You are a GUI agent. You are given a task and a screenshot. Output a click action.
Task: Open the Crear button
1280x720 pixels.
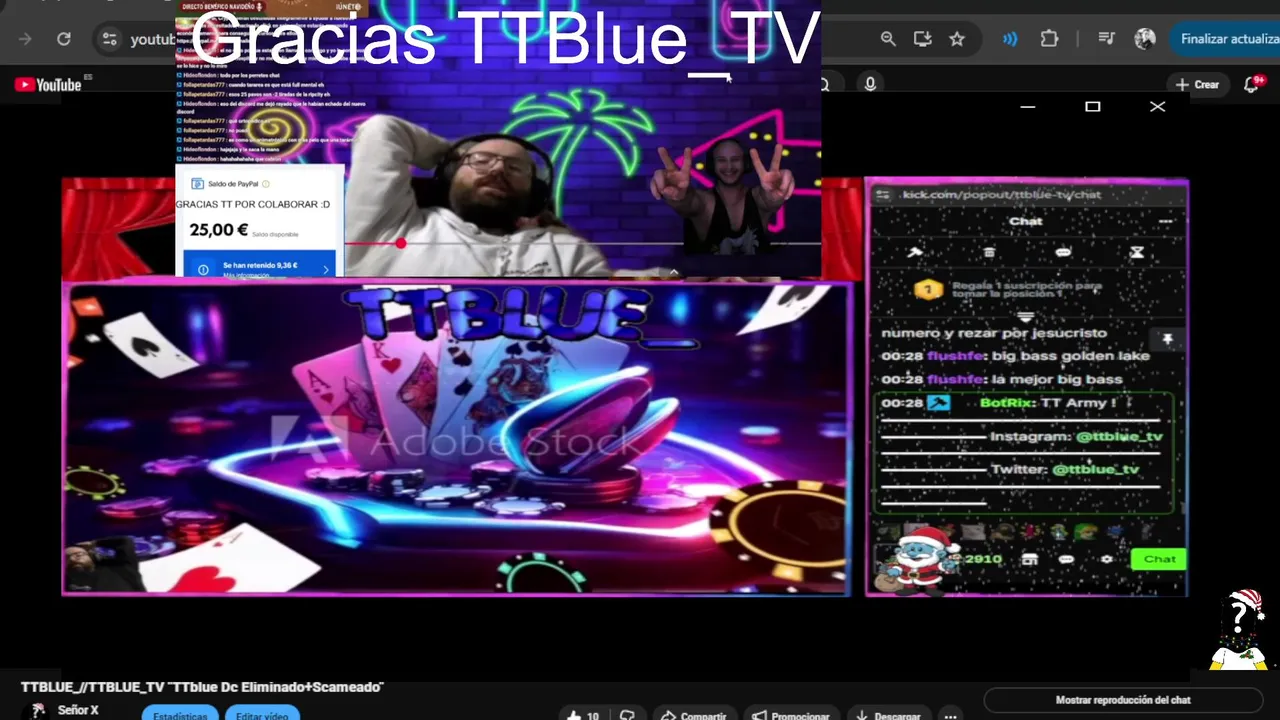(x=1198, y=85)
